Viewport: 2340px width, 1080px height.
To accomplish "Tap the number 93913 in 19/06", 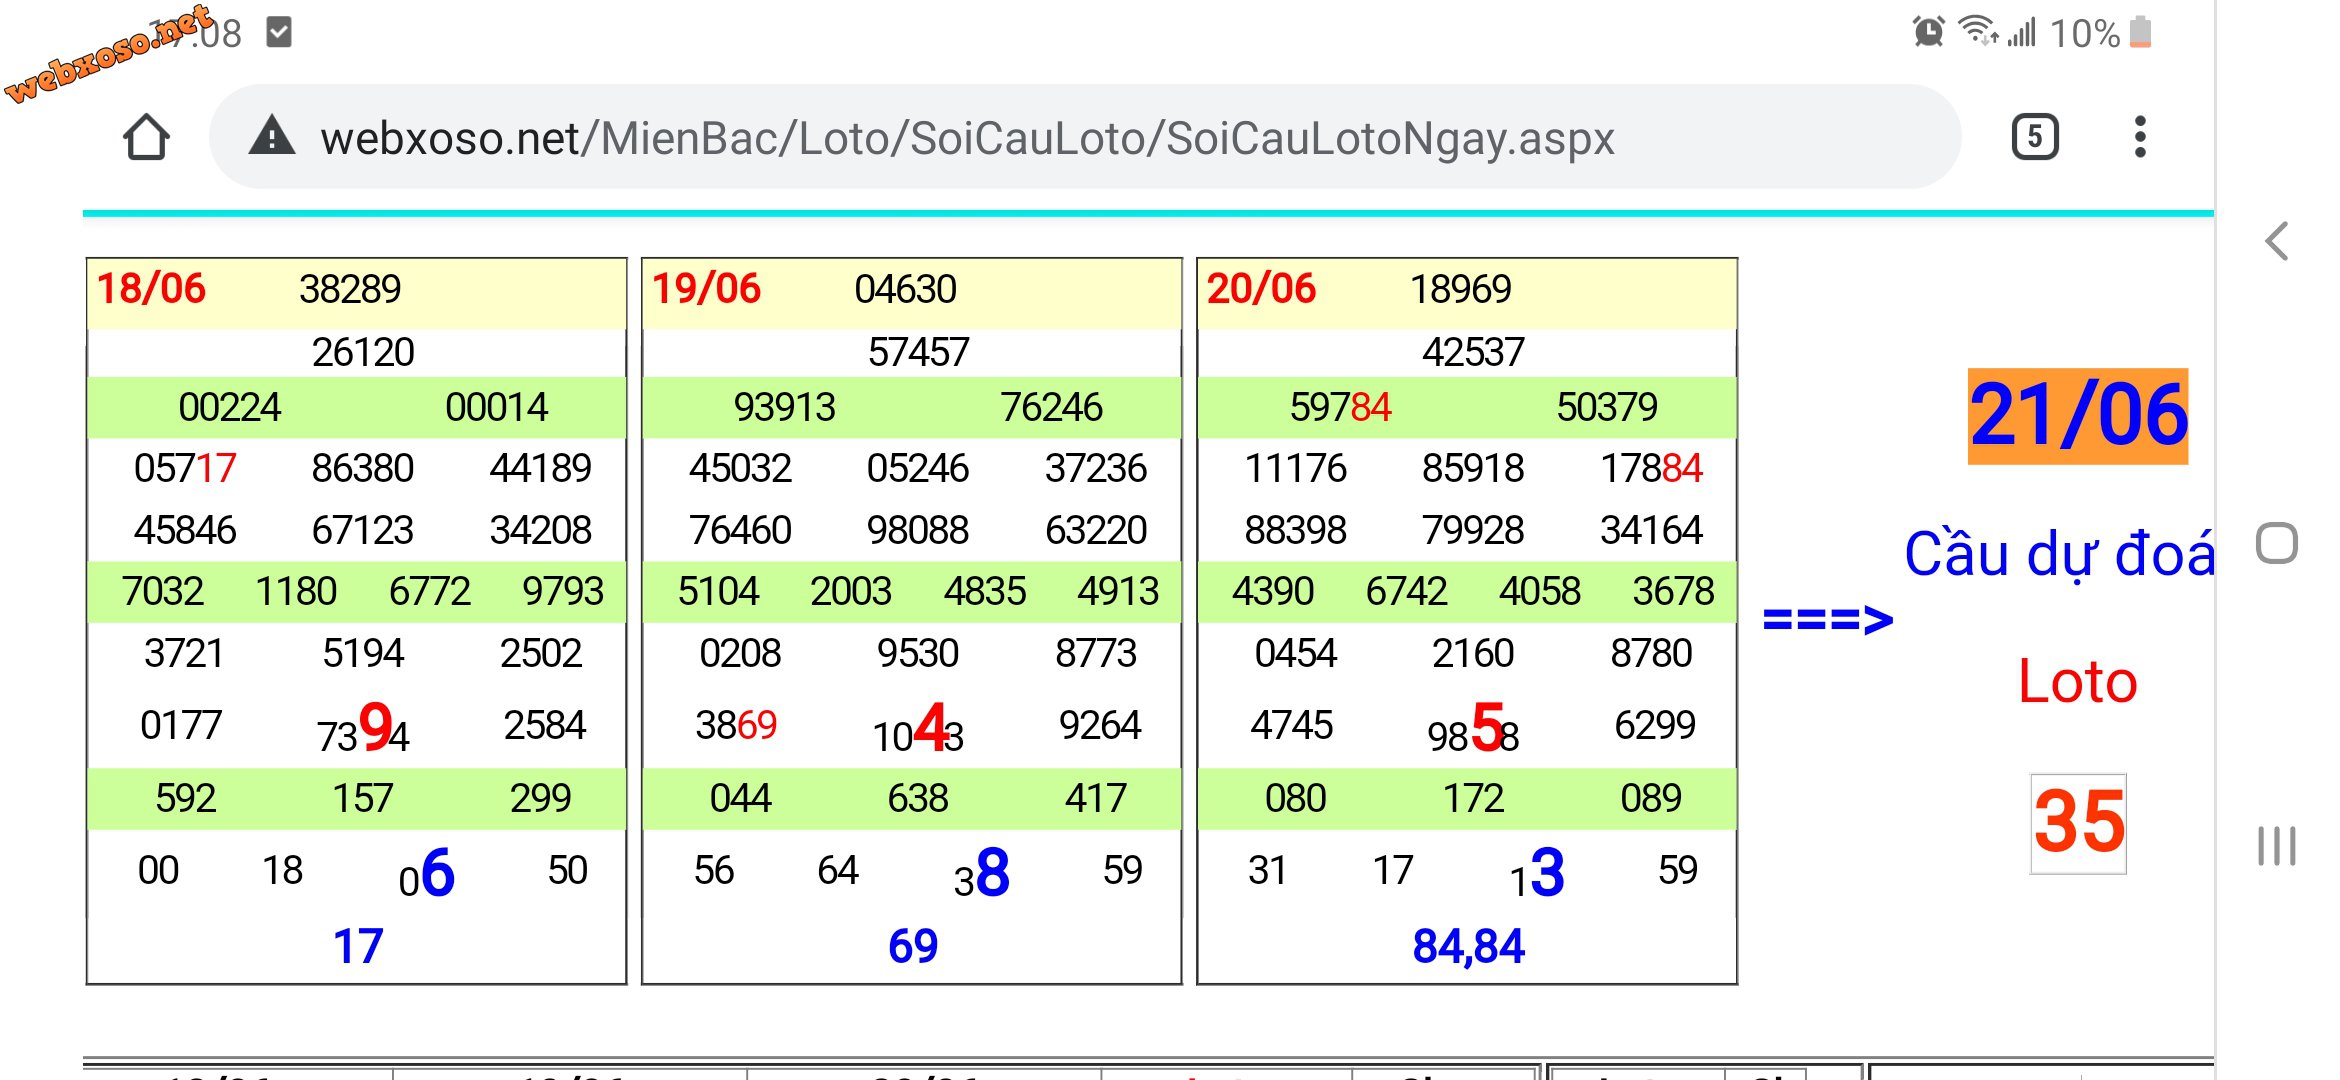I will pos(784,408).
